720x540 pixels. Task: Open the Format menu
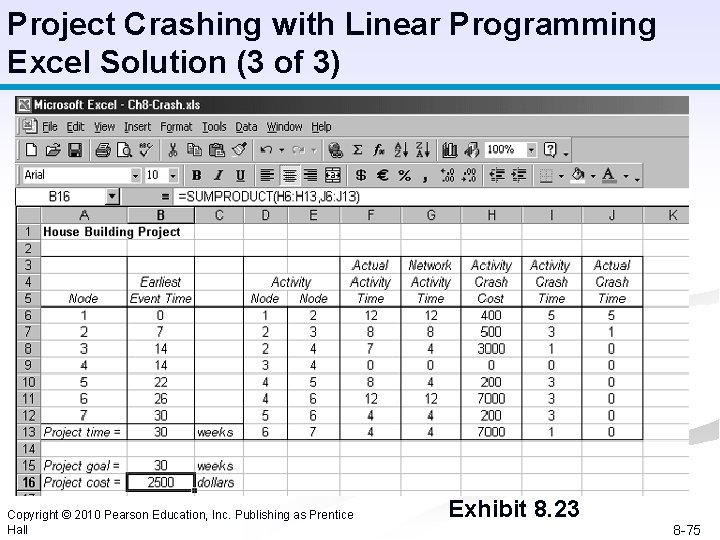click(x=176, y=127)
